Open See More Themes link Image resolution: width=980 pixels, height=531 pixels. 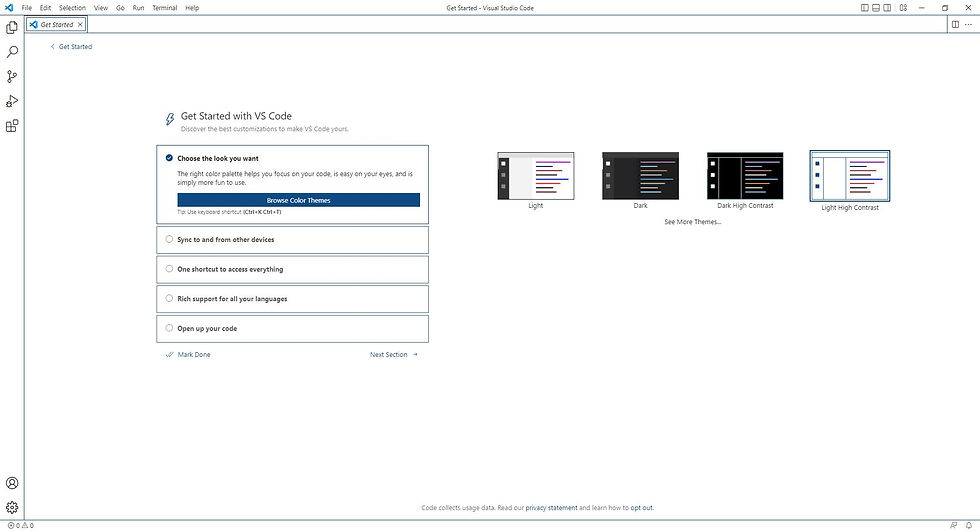(692, 222)
